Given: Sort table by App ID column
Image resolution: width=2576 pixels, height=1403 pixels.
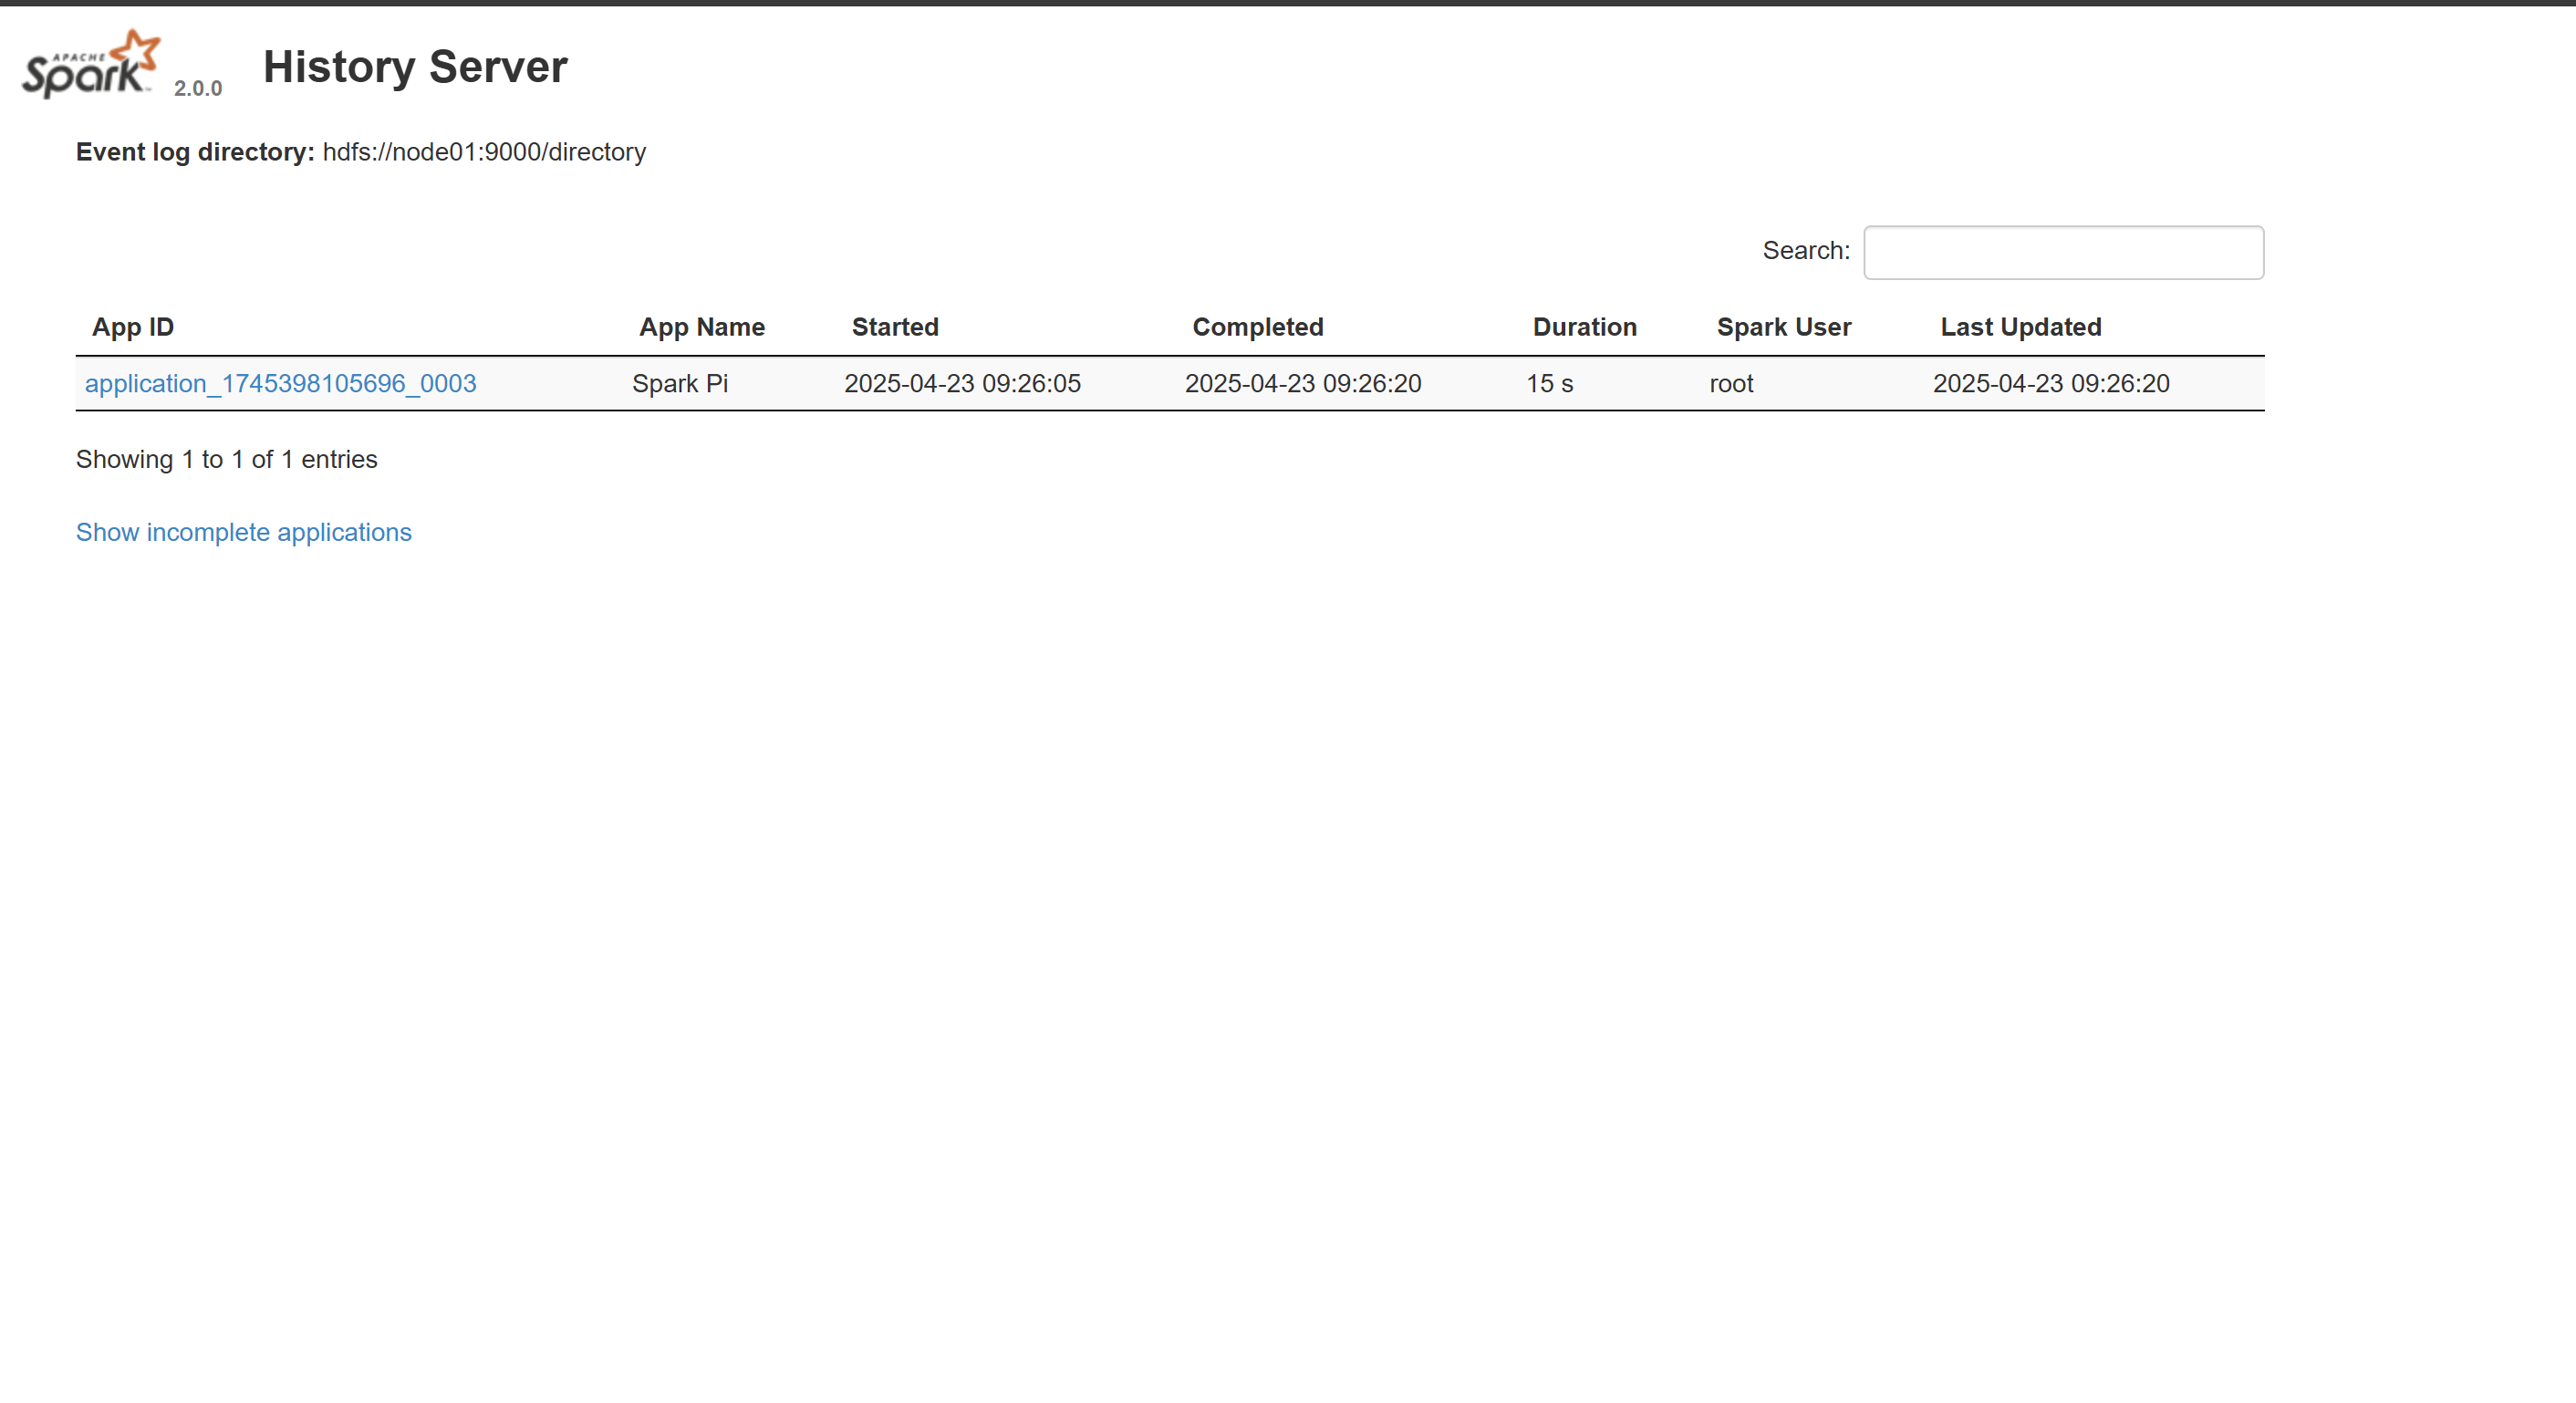Looking at the screenshot, I should (133, 327).
